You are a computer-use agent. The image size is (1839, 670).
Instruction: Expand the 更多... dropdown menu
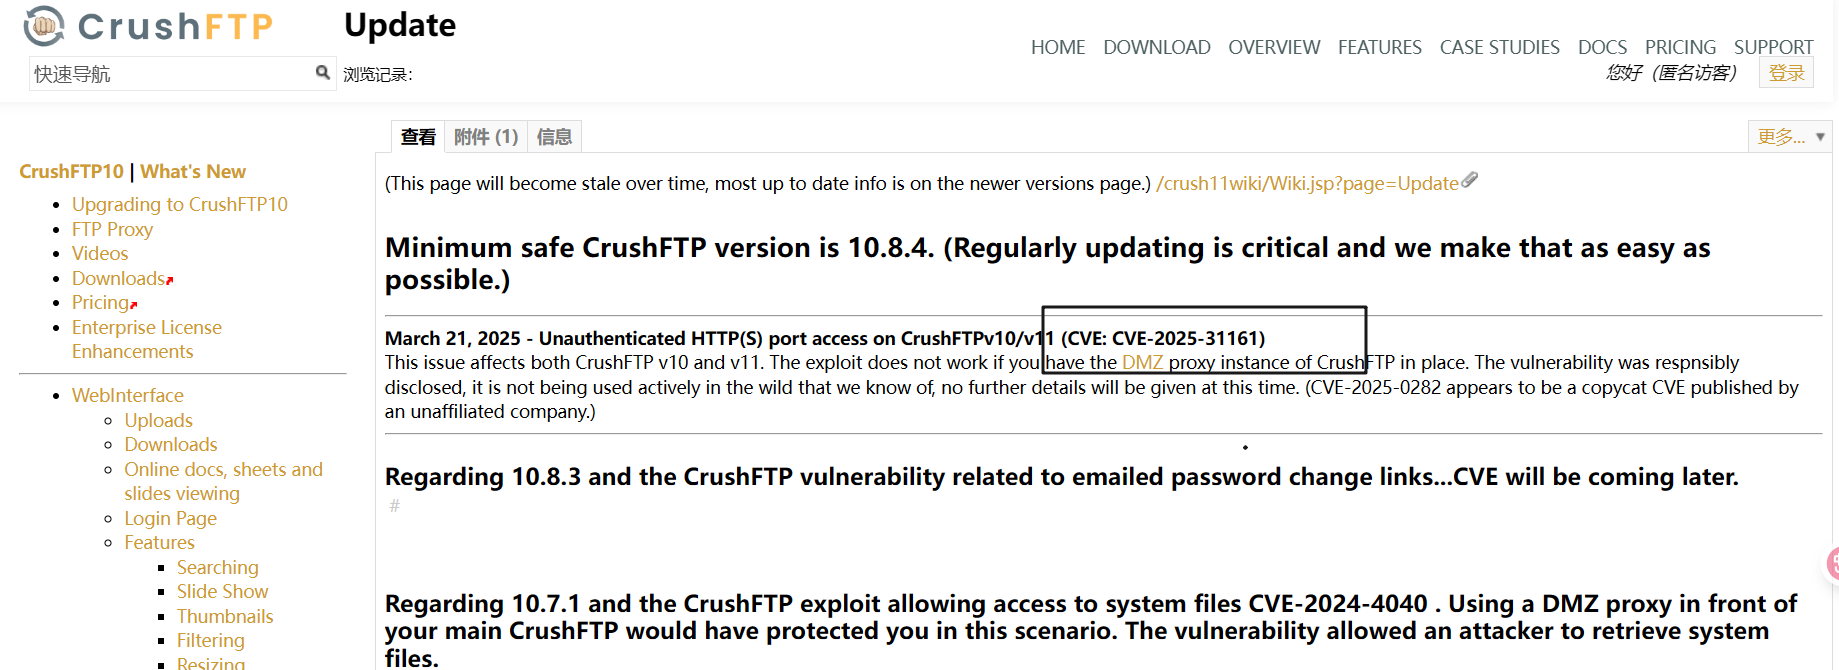tap(1790, 137)
